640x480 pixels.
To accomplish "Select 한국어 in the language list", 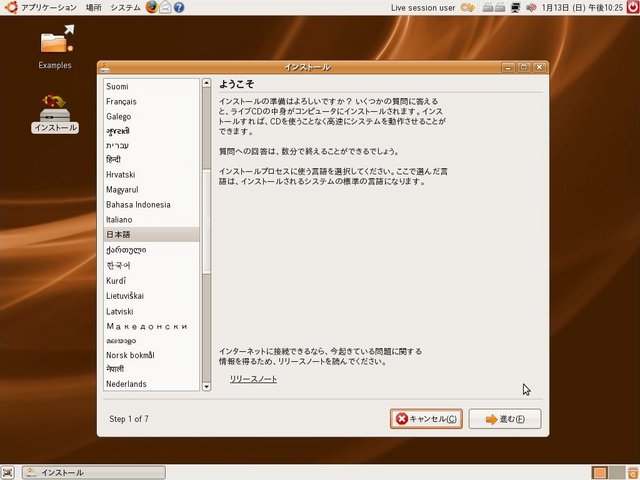I will point(151,265).
